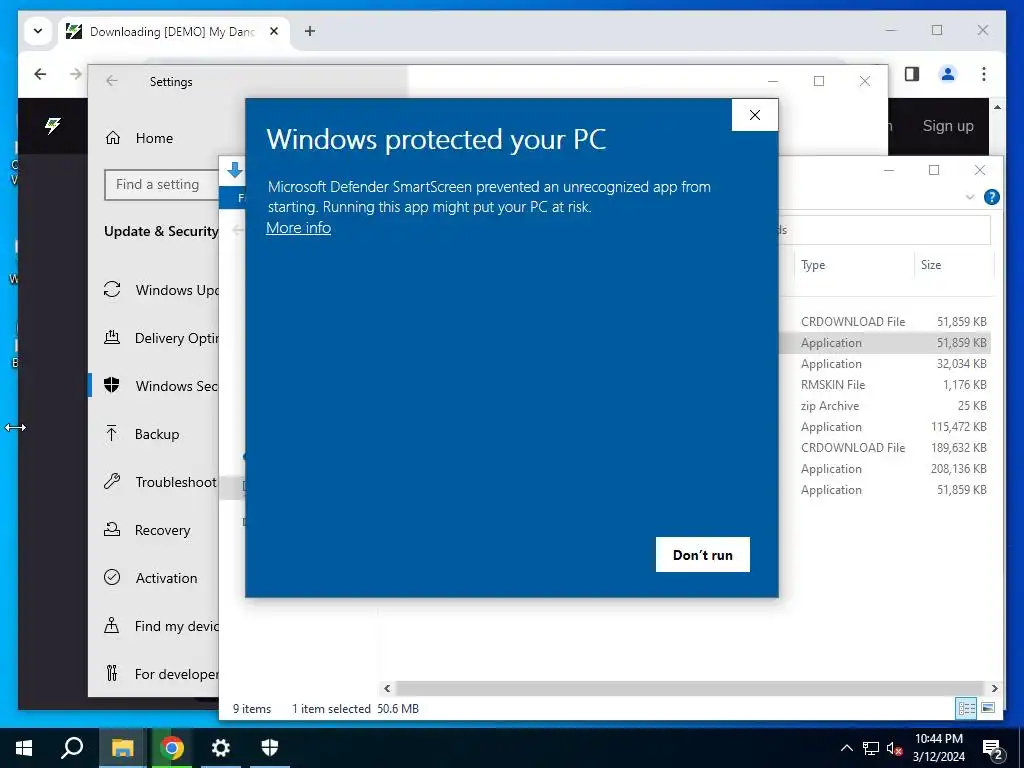Open File Explorer help
Image resolution: width=1024 pixels, height=768 pixels.
(x=991, y=197)
